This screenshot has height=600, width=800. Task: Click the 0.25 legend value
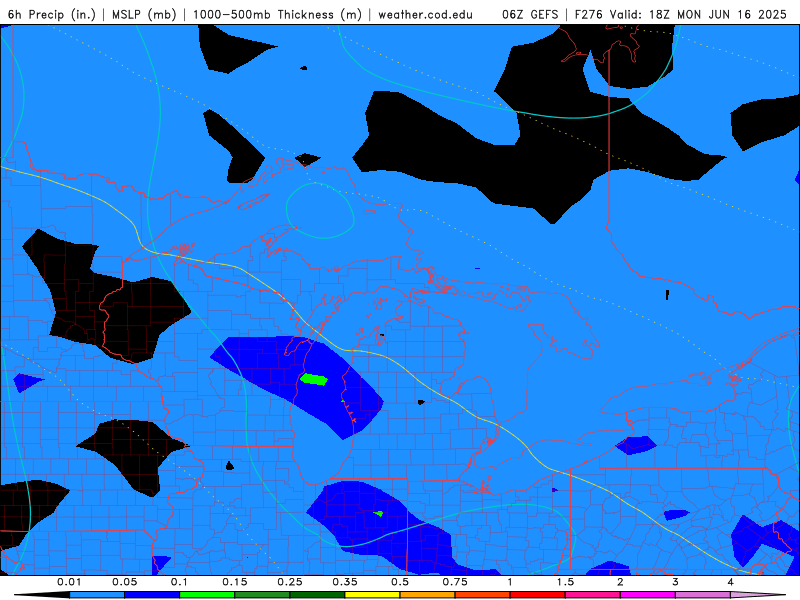pos(290,582)
